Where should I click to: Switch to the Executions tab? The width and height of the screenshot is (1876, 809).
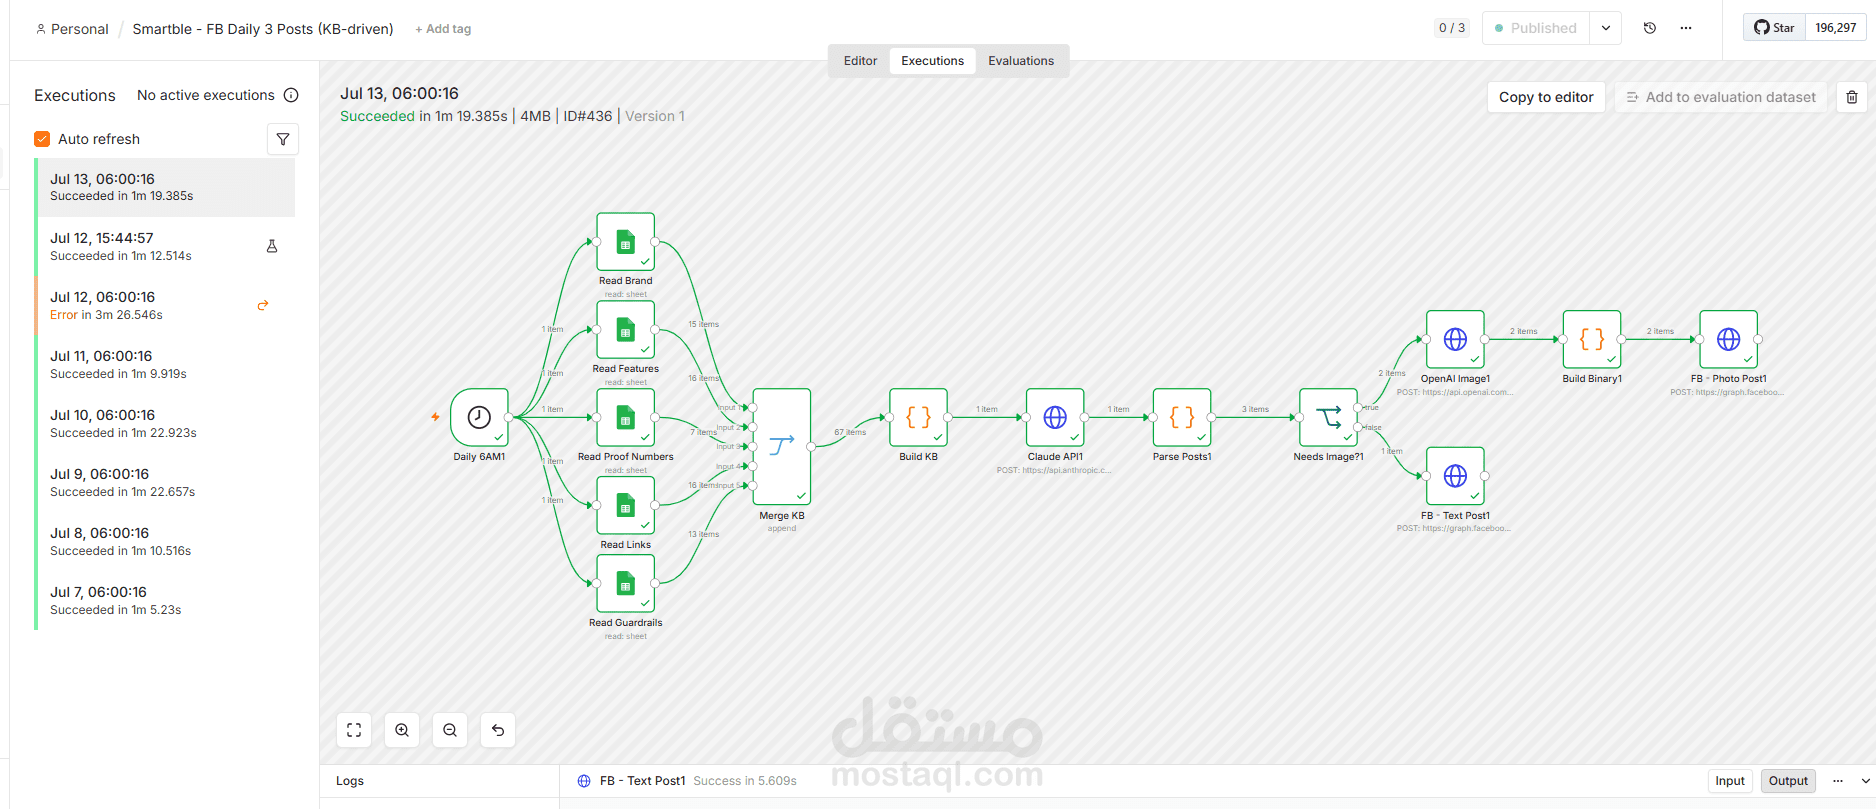[x=932, y=61]
